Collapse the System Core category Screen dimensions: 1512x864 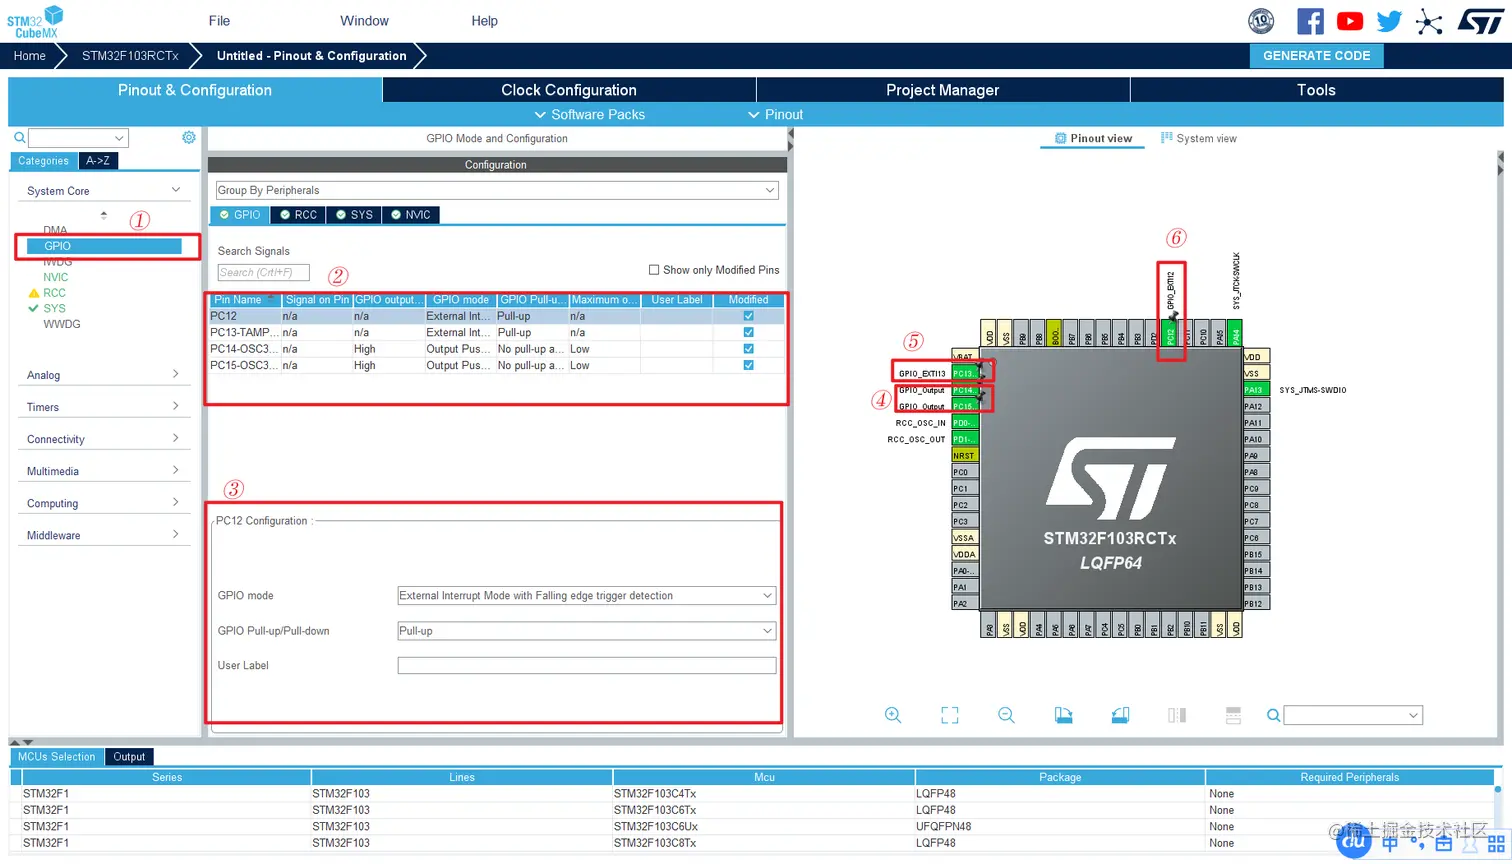104,191
